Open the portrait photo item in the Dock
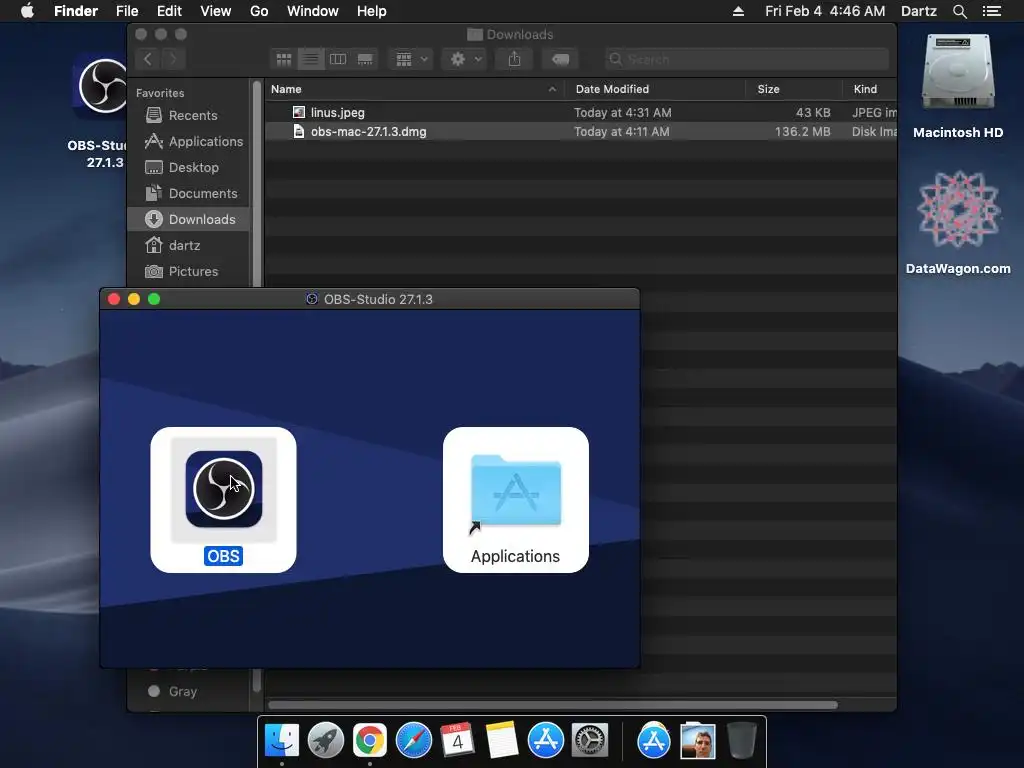Viewport: 1024px width, 768px height. pyautogui.click(x=697, y=741)
